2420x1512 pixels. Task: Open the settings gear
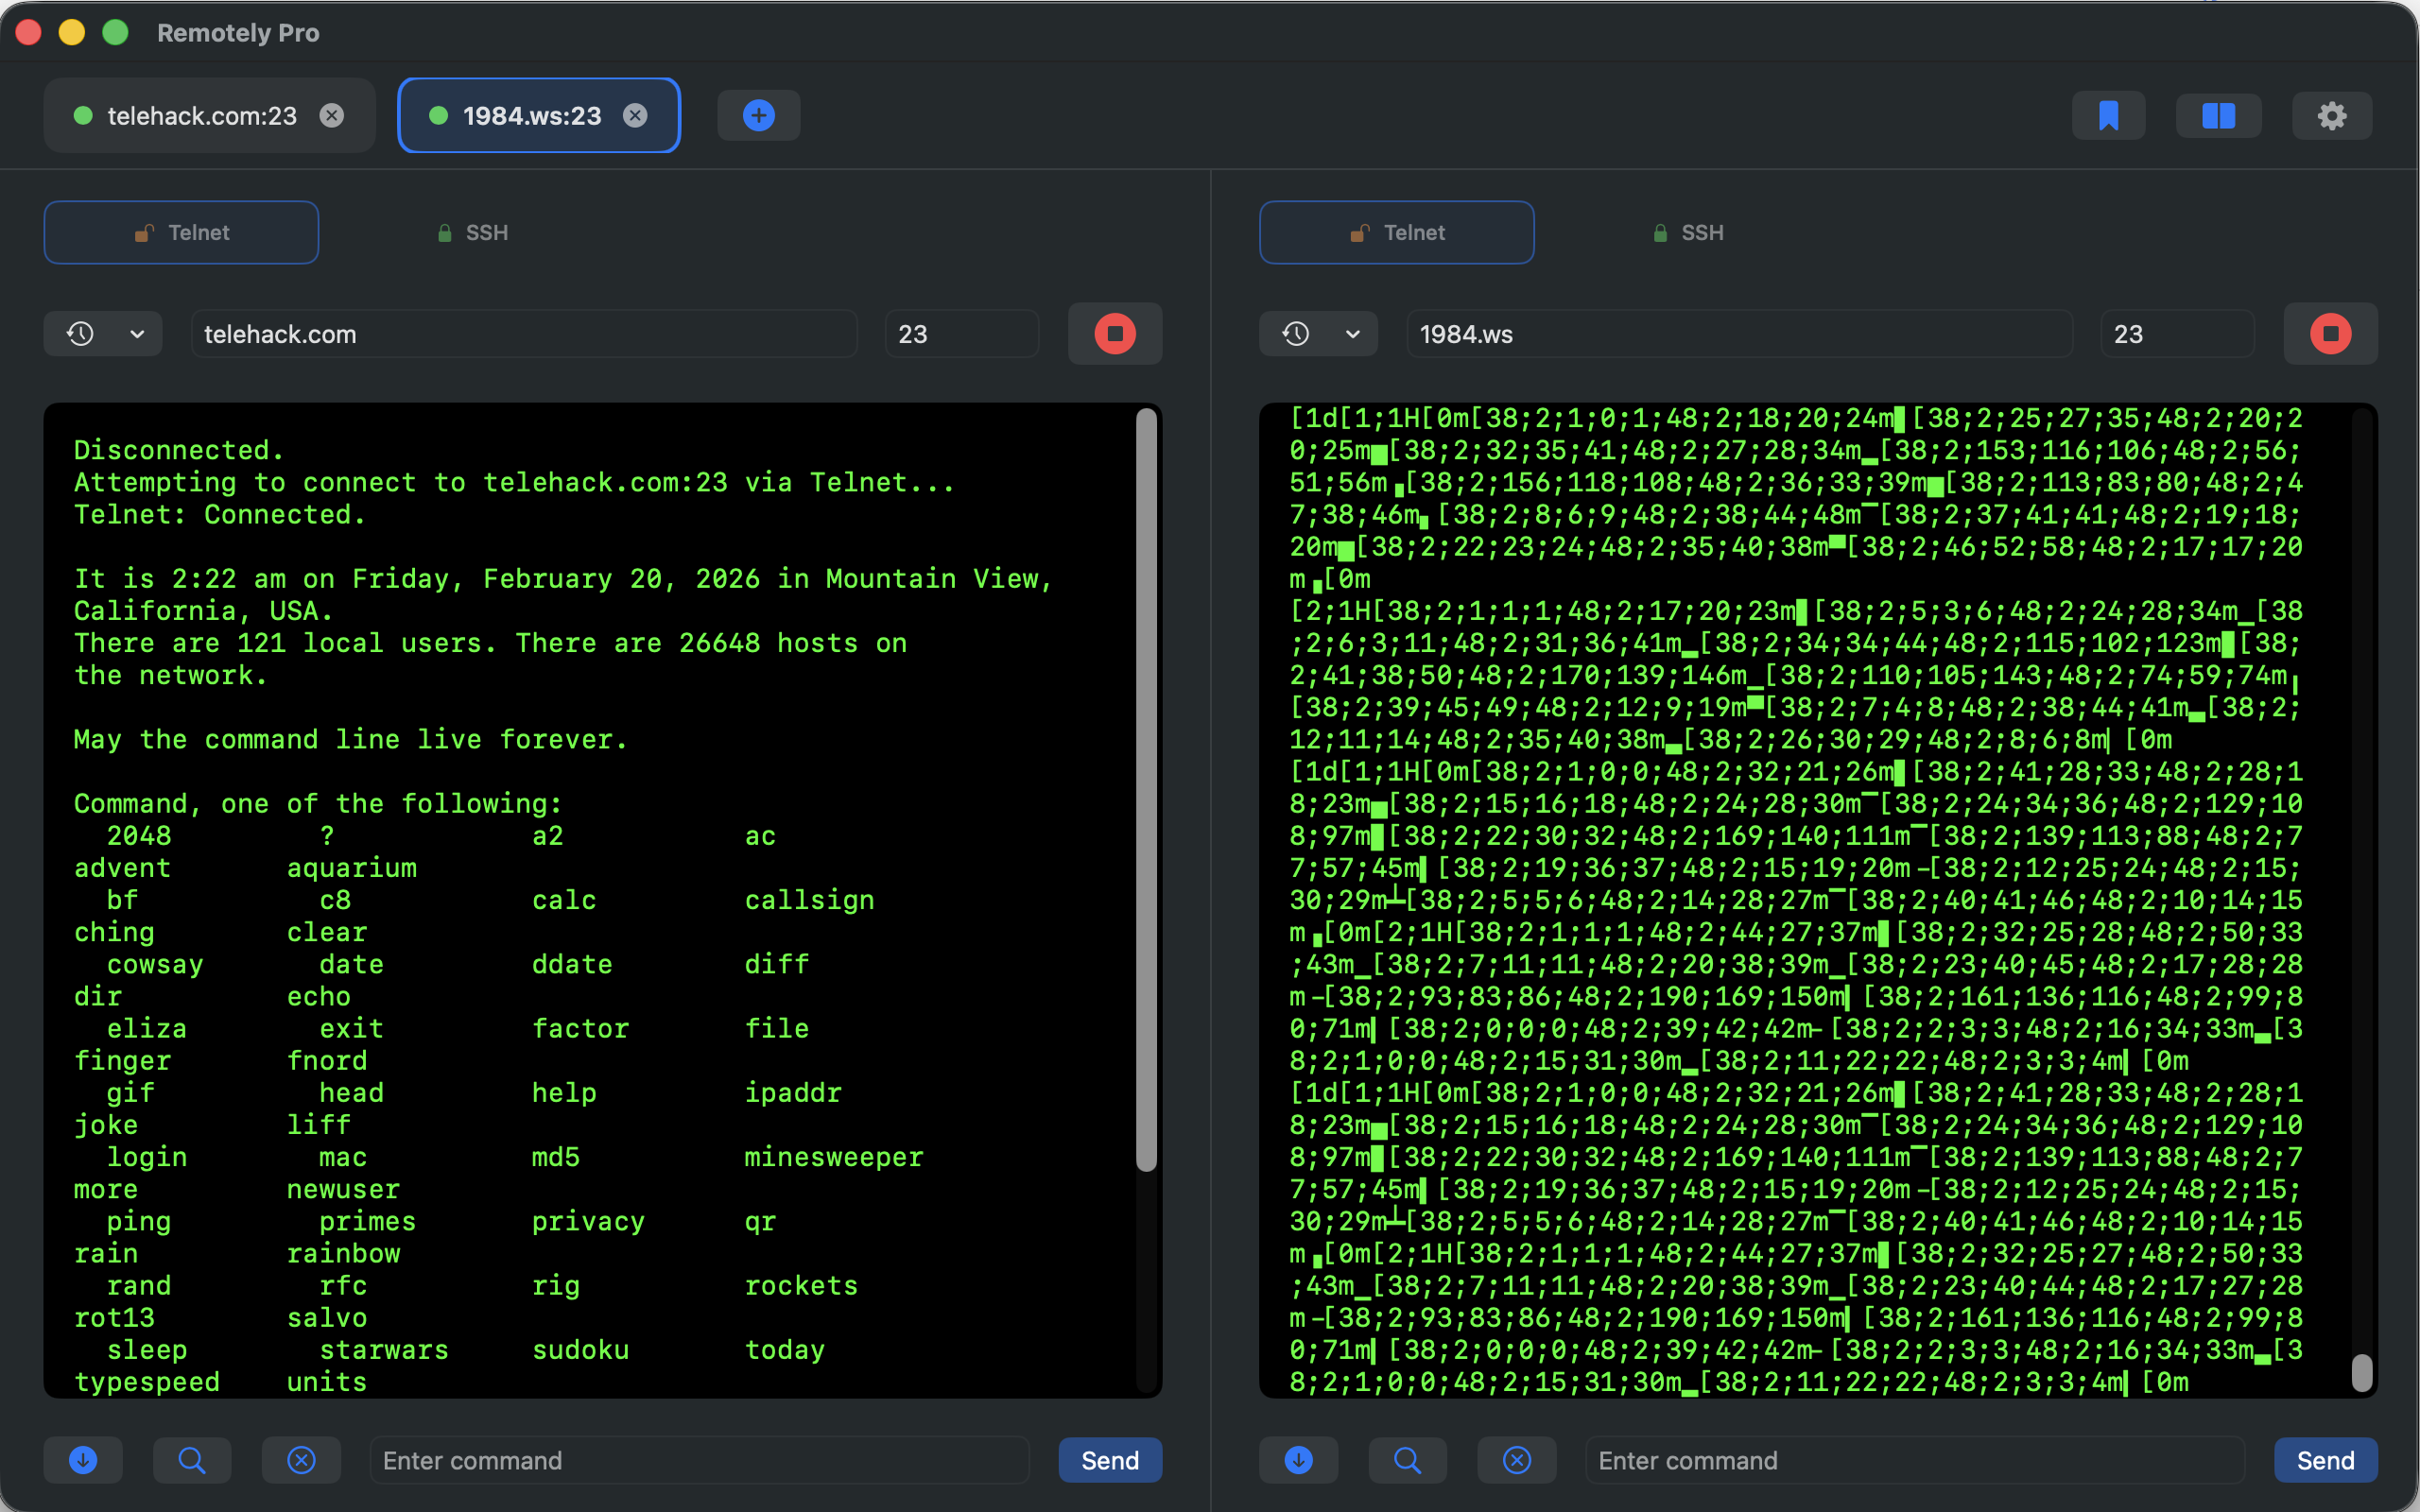point(2332,116)
